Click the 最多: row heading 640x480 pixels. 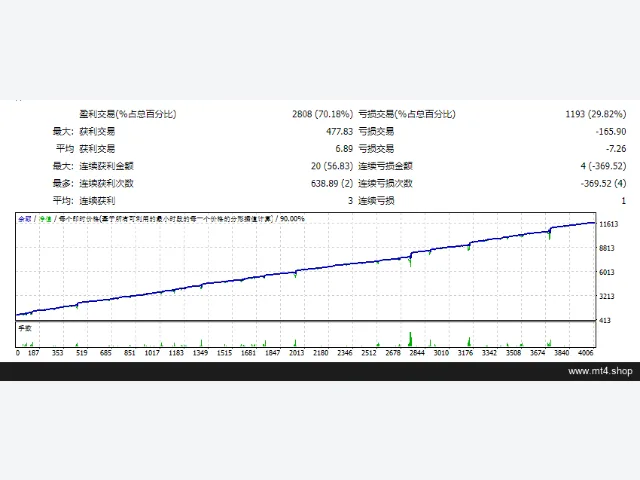click(x=63, y=183)
